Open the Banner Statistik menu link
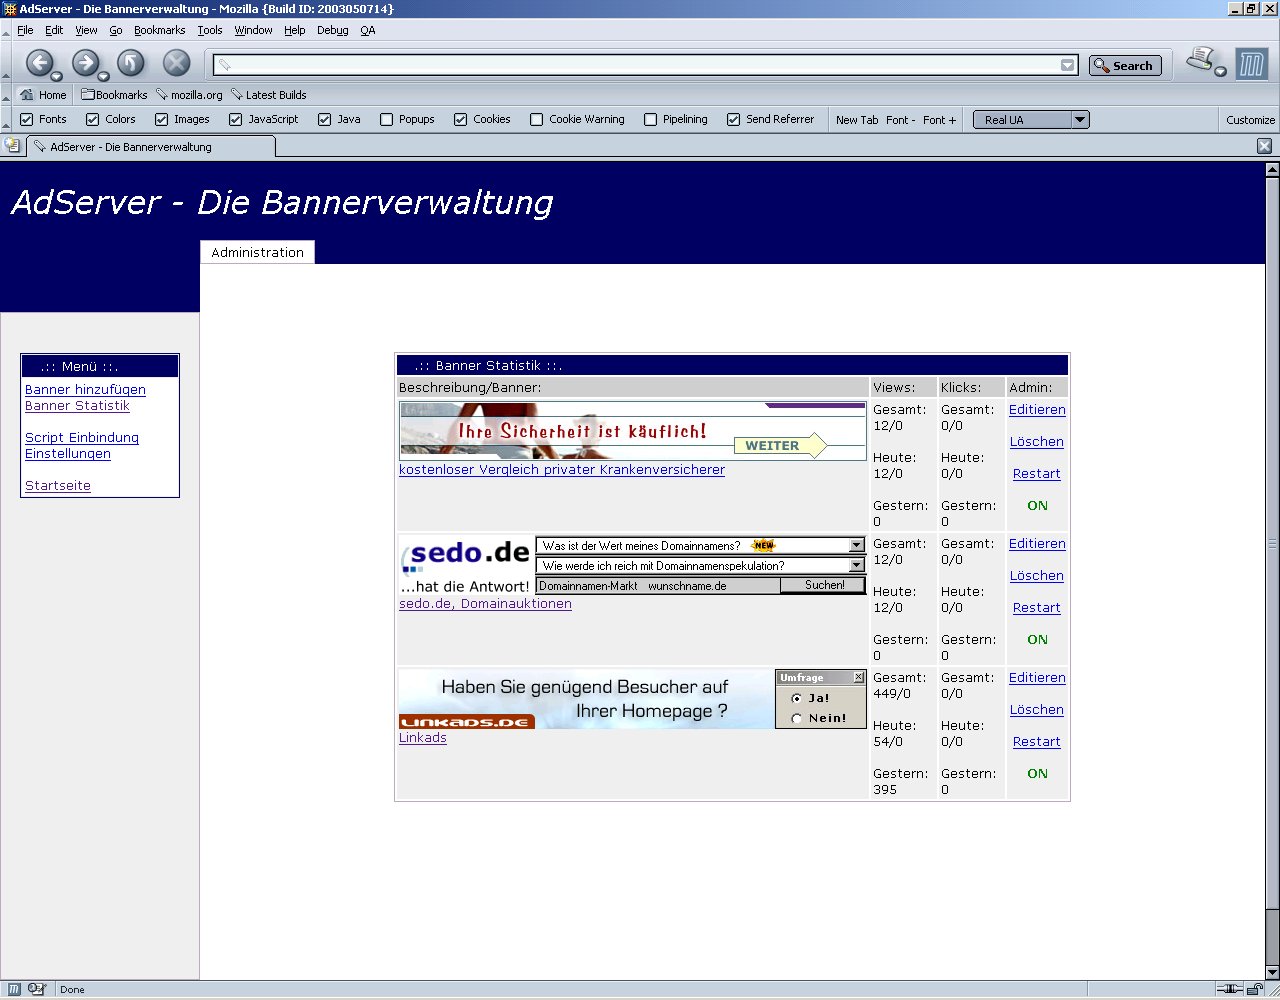 coord(77,406)
